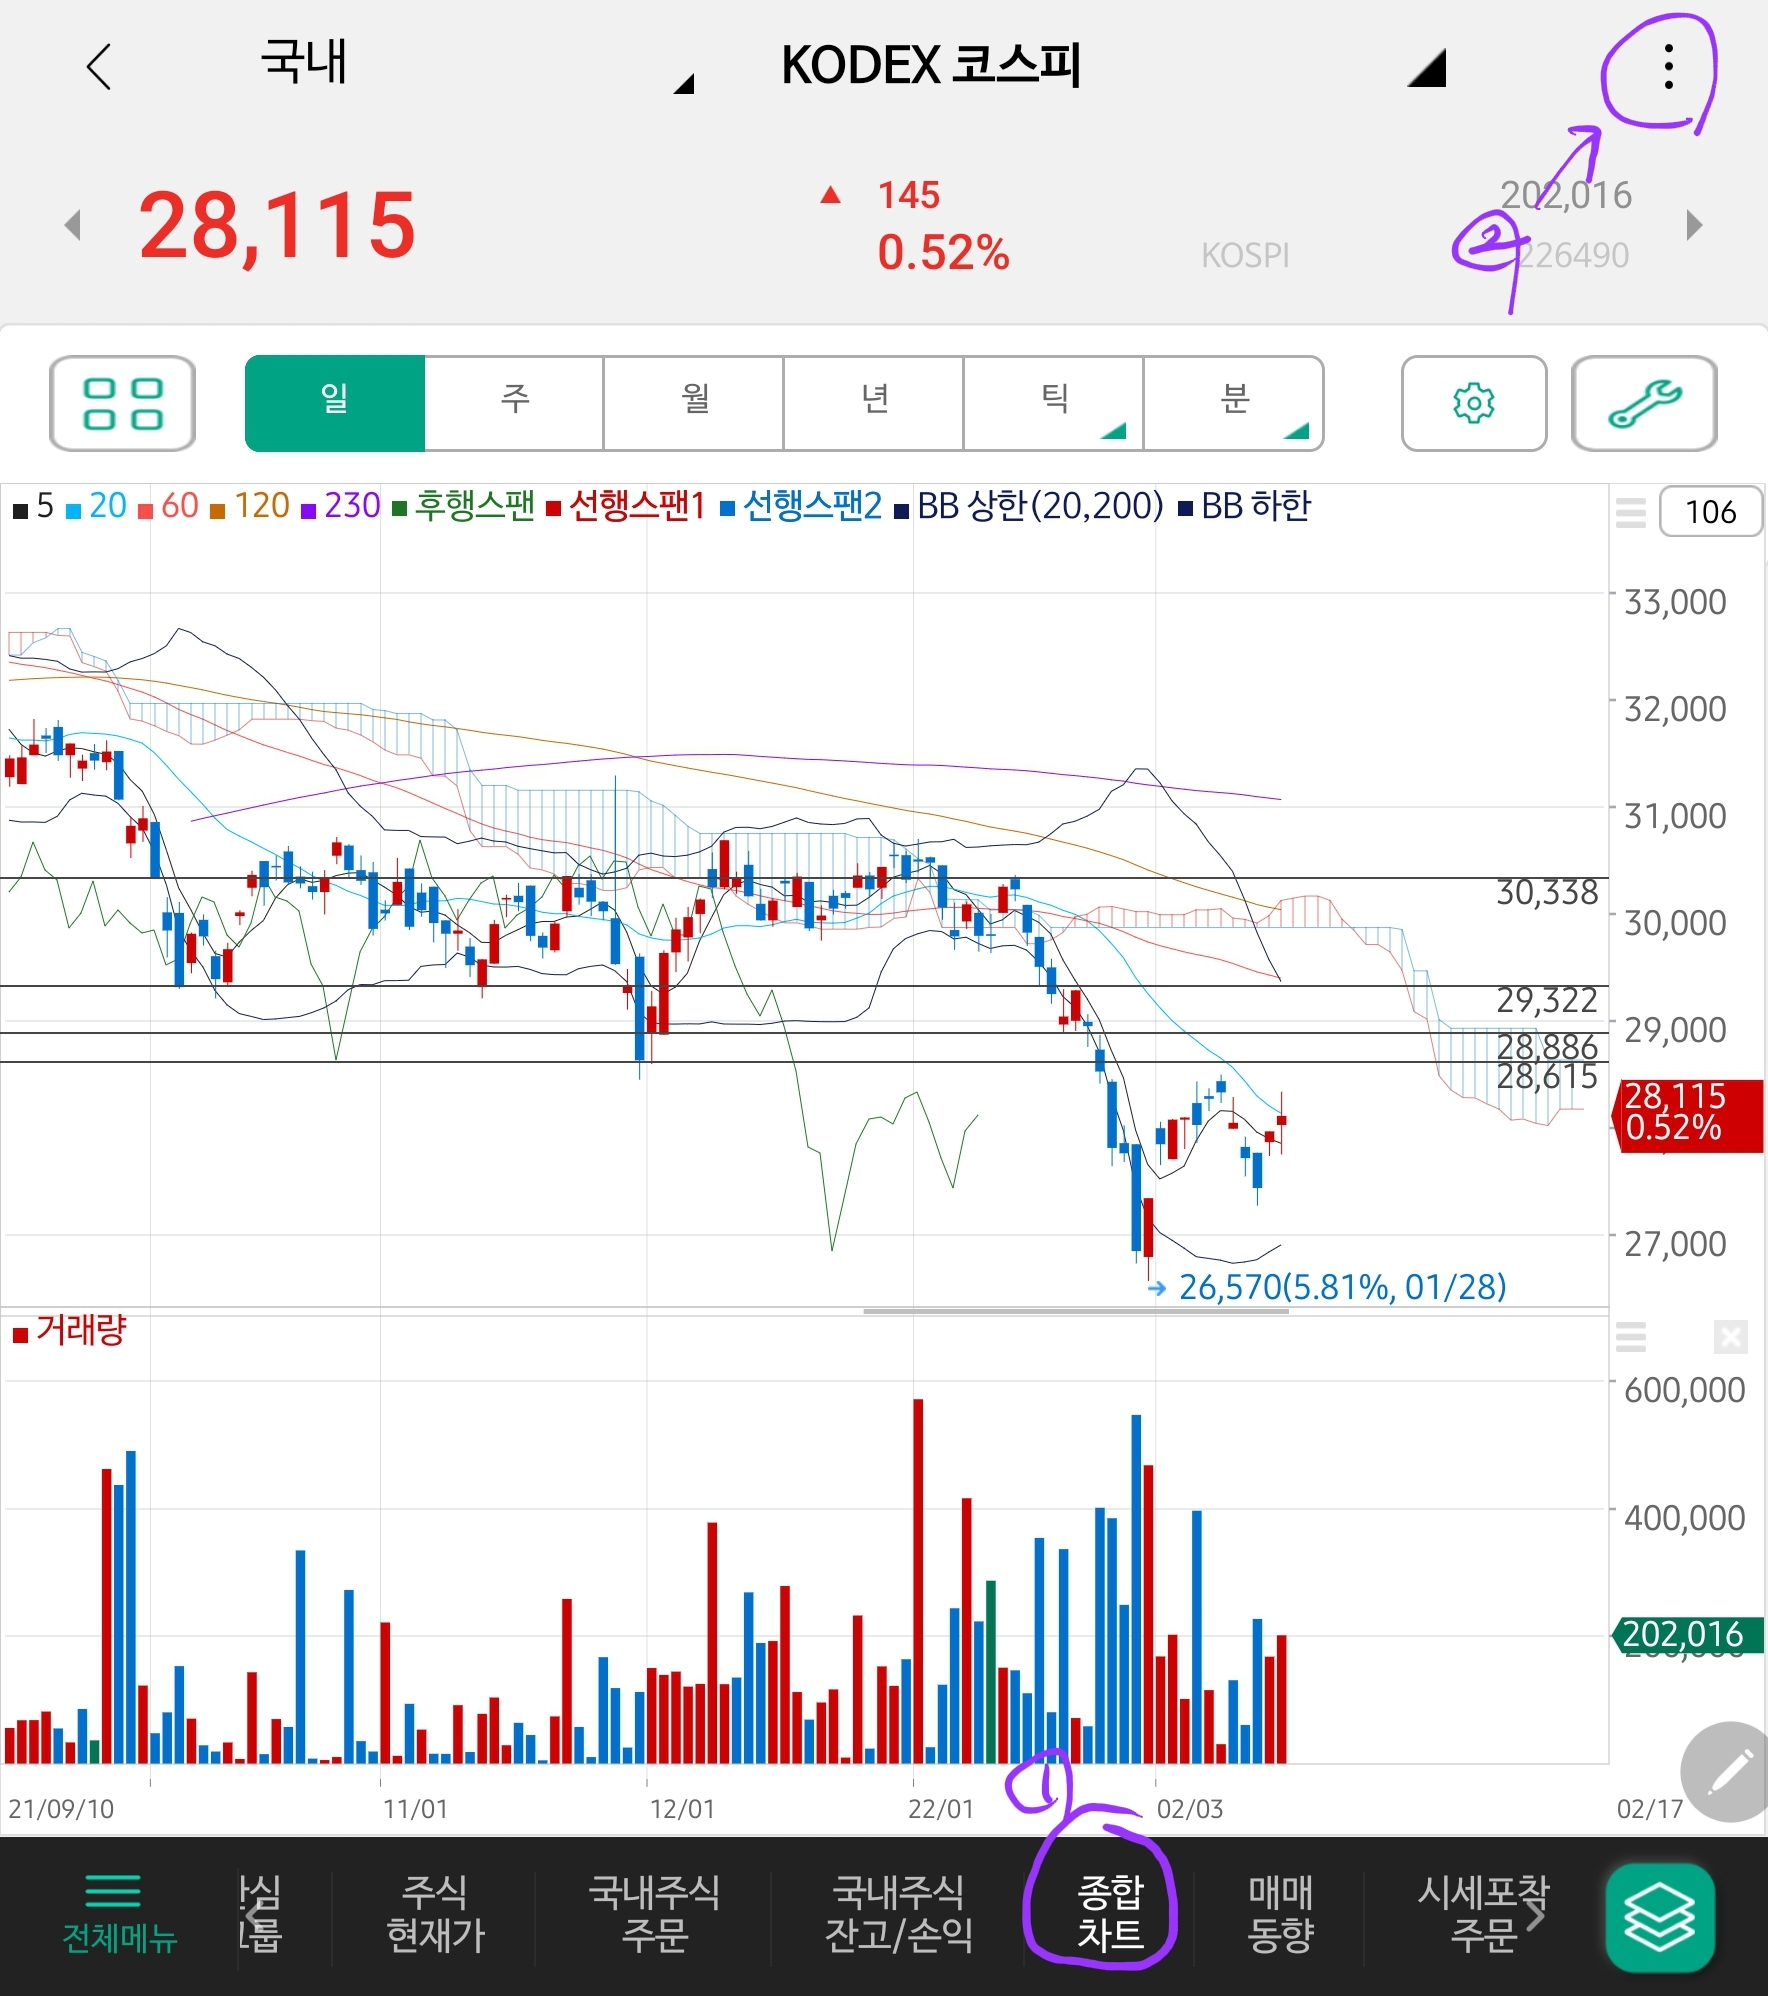Show previous price info with left arrow
This screenshot has width=1768, height=1996.
click(x=72, y=224)
